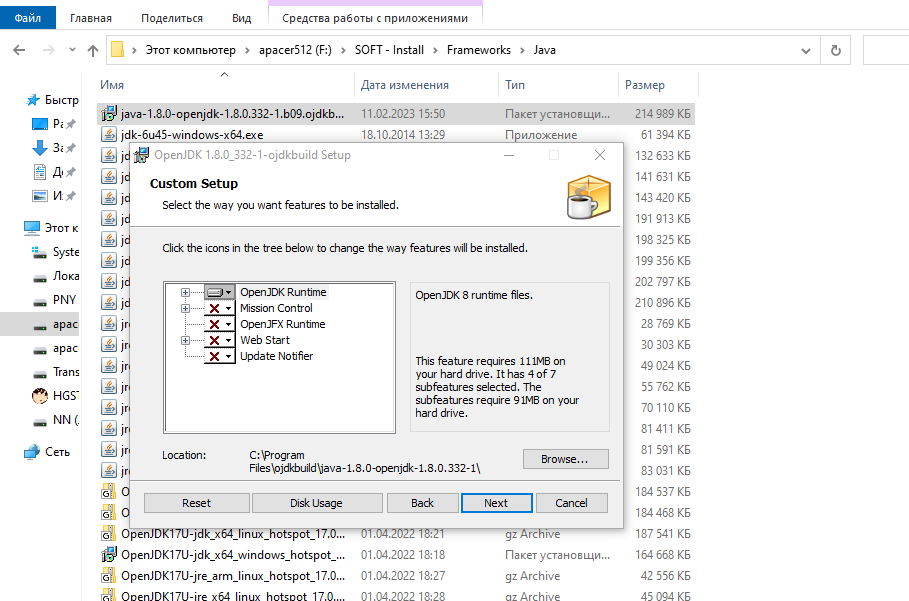Expand the Mission Control tree node
Viewport: 909px width, 601px height.
pos(185,308)
